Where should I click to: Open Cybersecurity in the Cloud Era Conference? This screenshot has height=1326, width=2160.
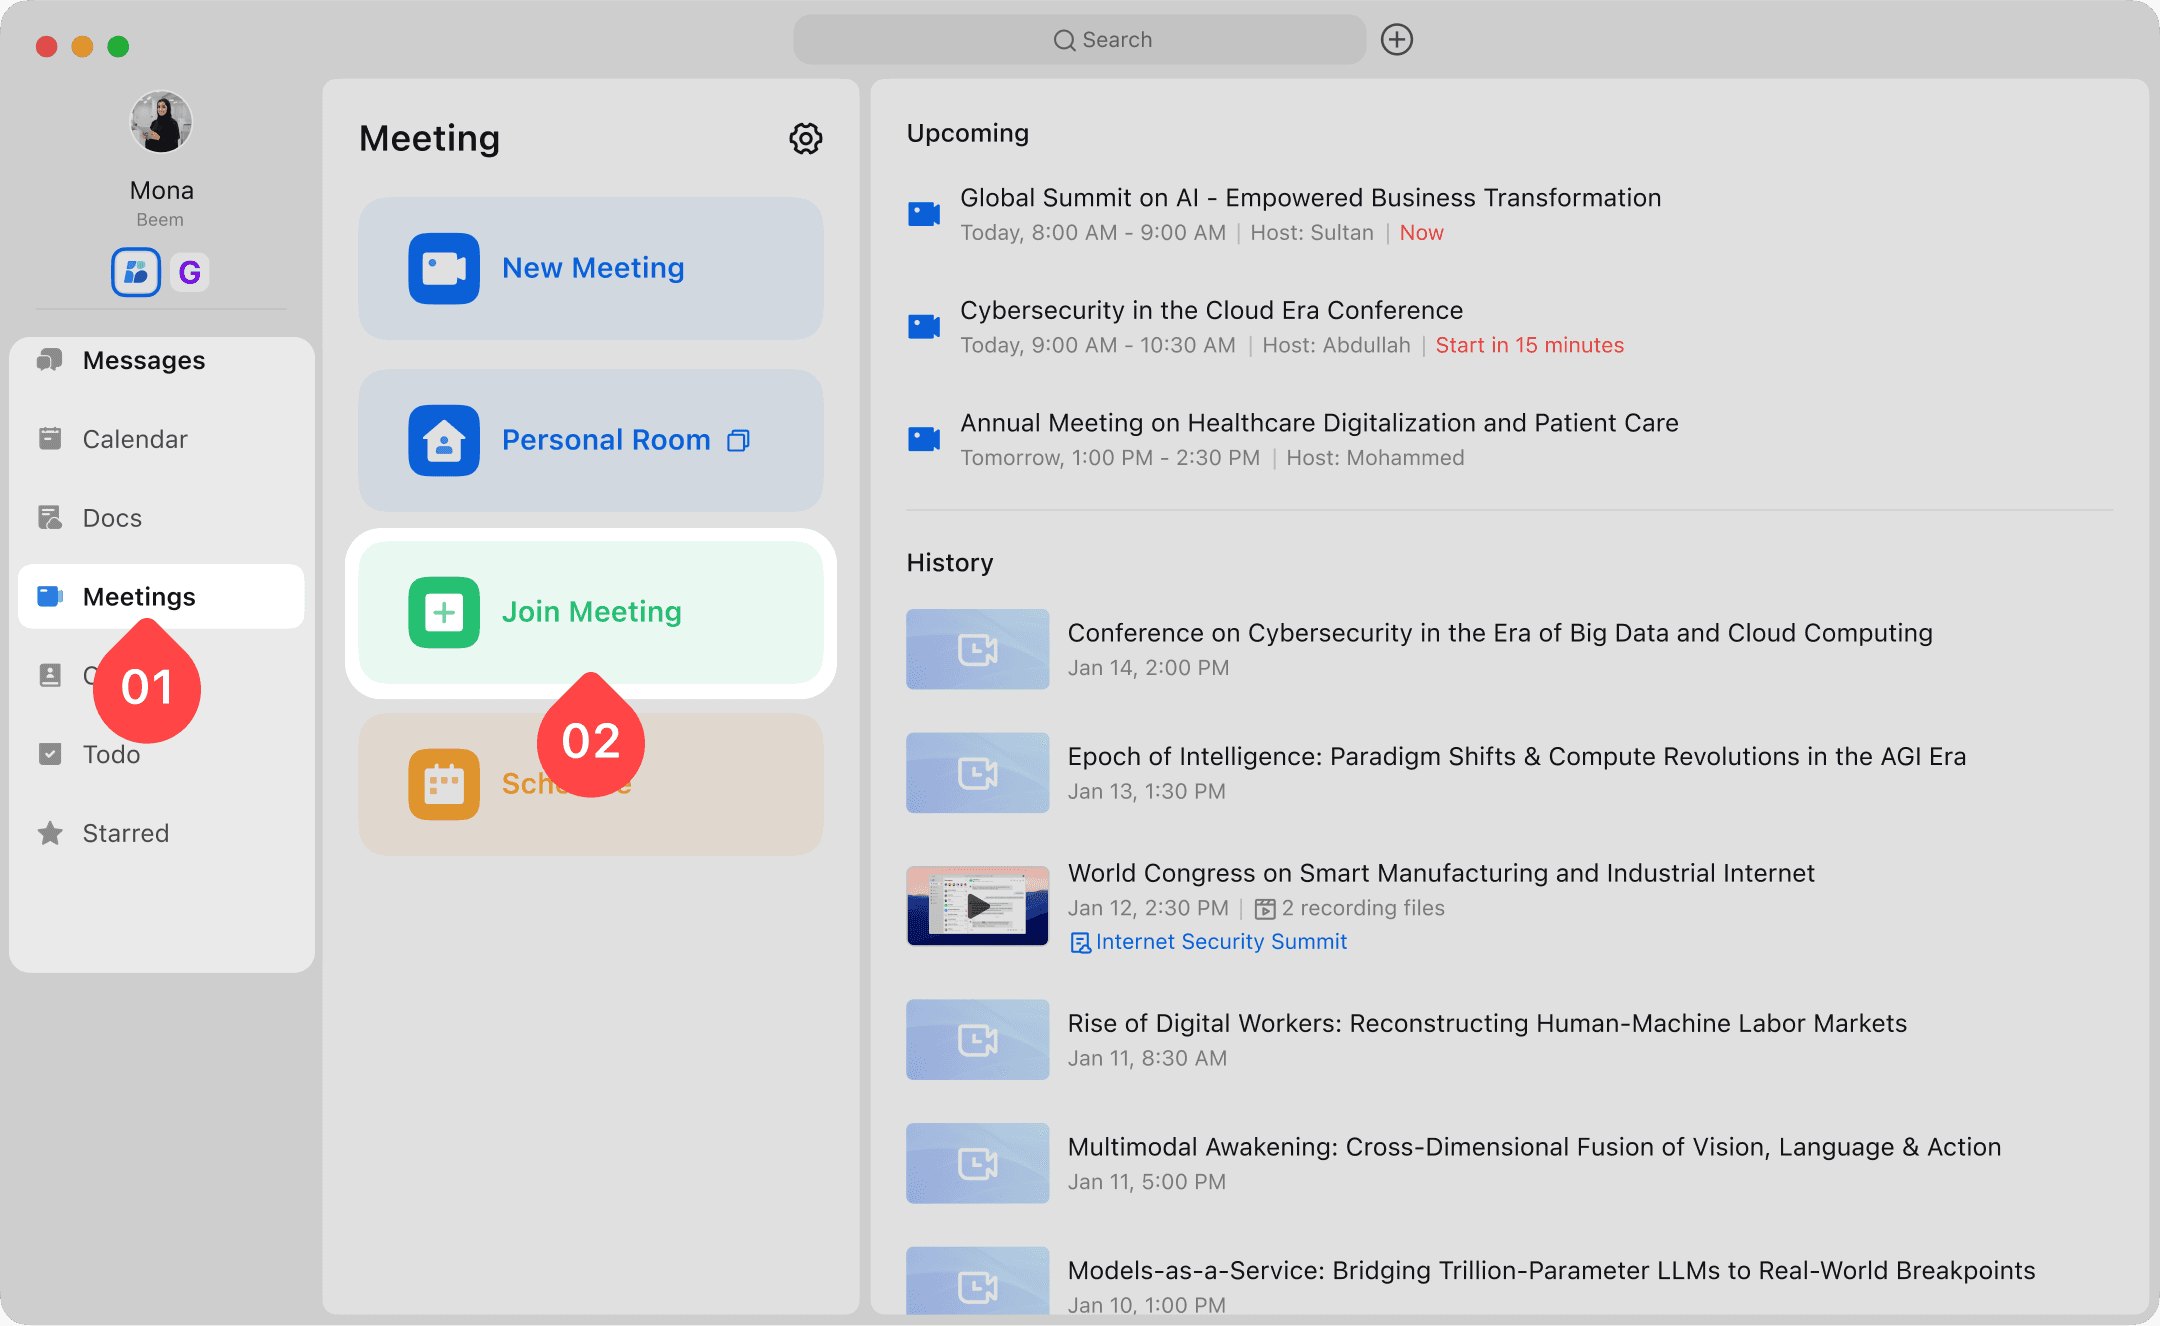[1211, 311]
